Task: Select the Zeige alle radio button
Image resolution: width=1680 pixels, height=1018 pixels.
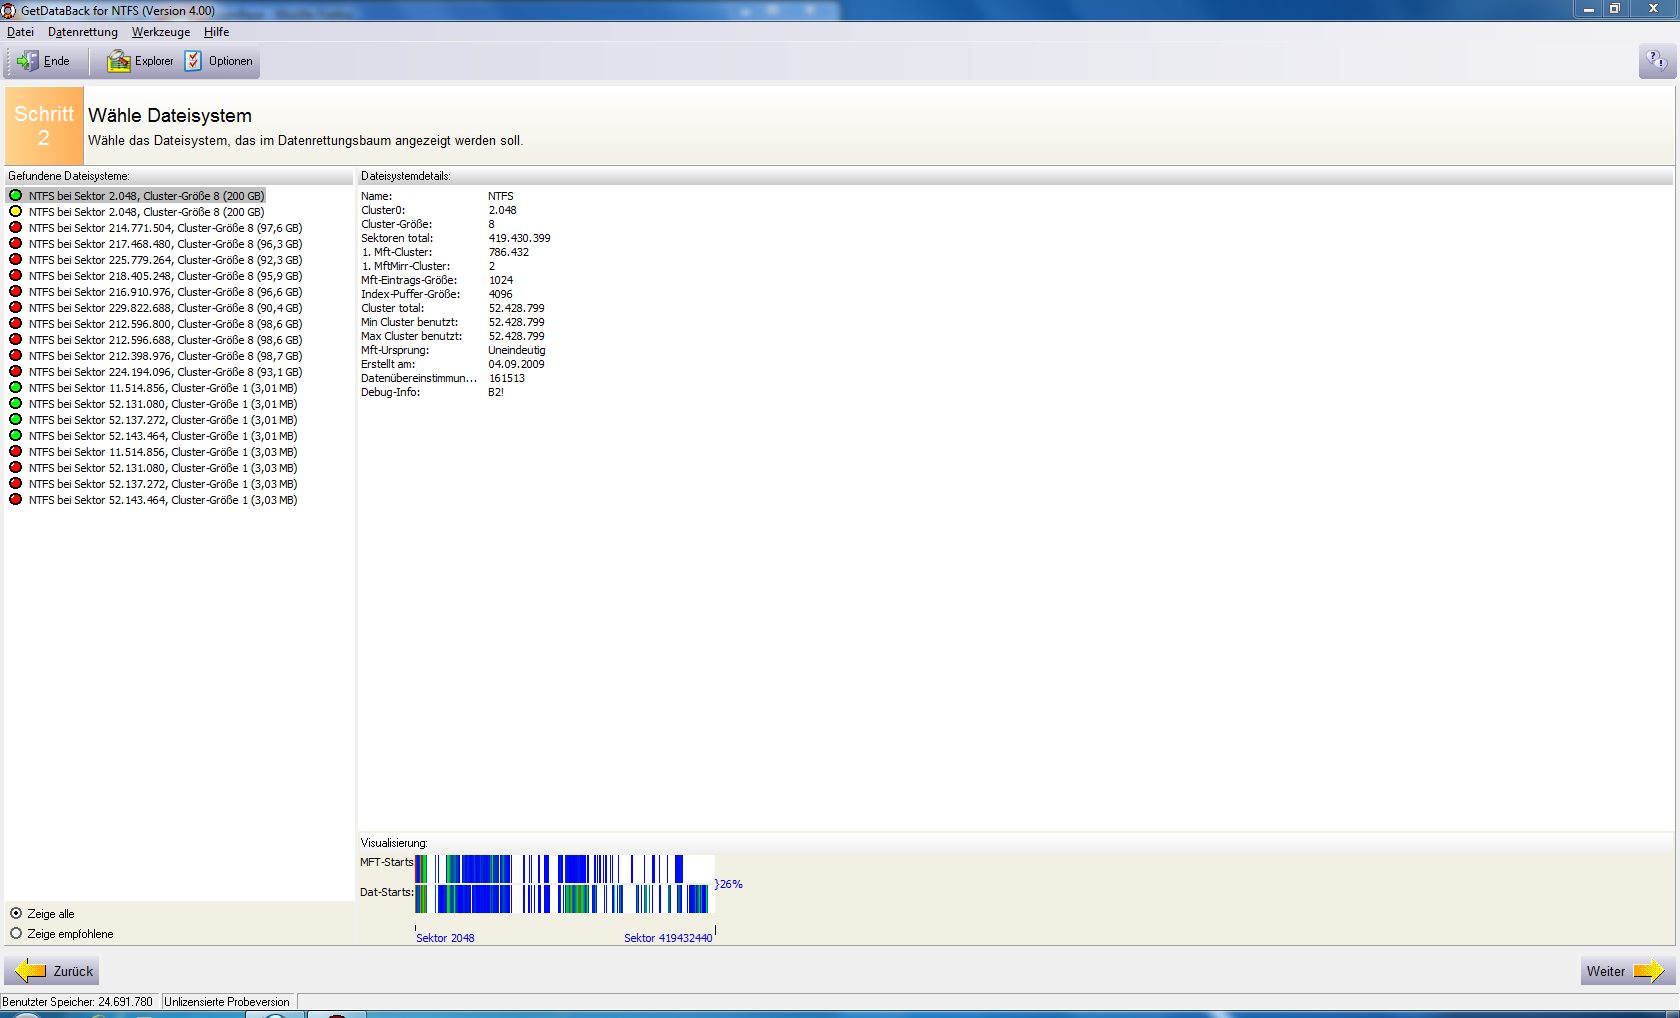Action: (x=16, y=913)
